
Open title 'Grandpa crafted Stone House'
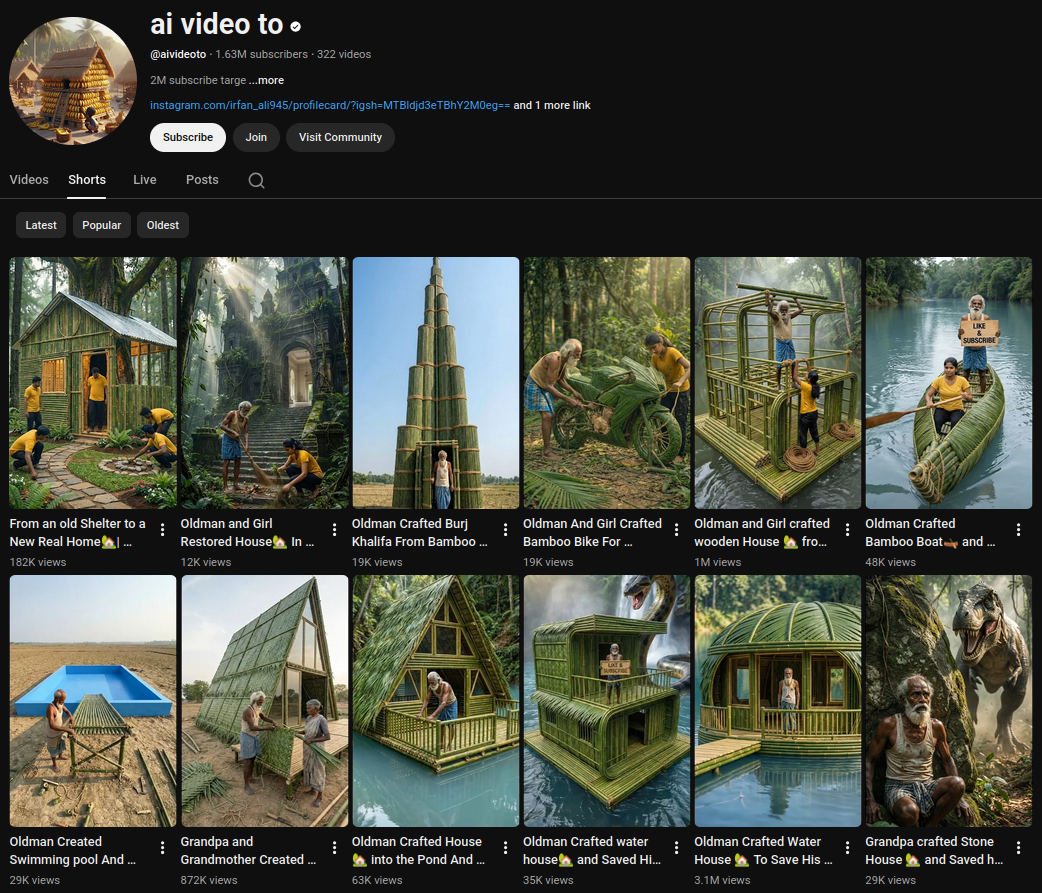934,850
